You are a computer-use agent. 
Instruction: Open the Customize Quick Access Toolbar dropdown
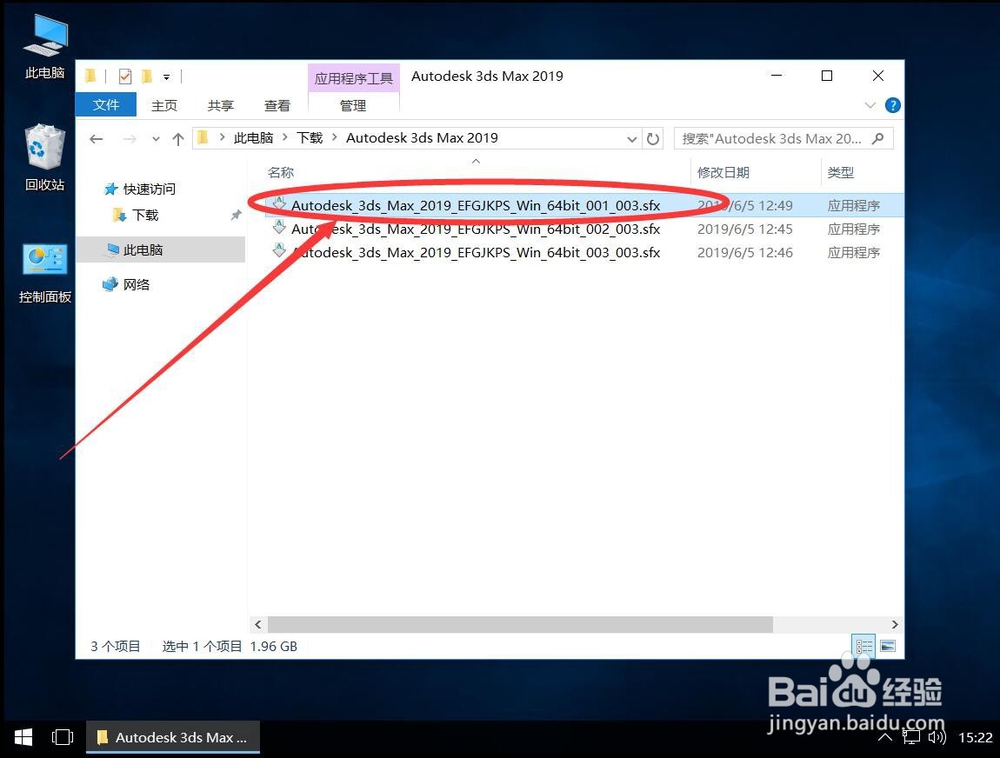coord(166,77)
